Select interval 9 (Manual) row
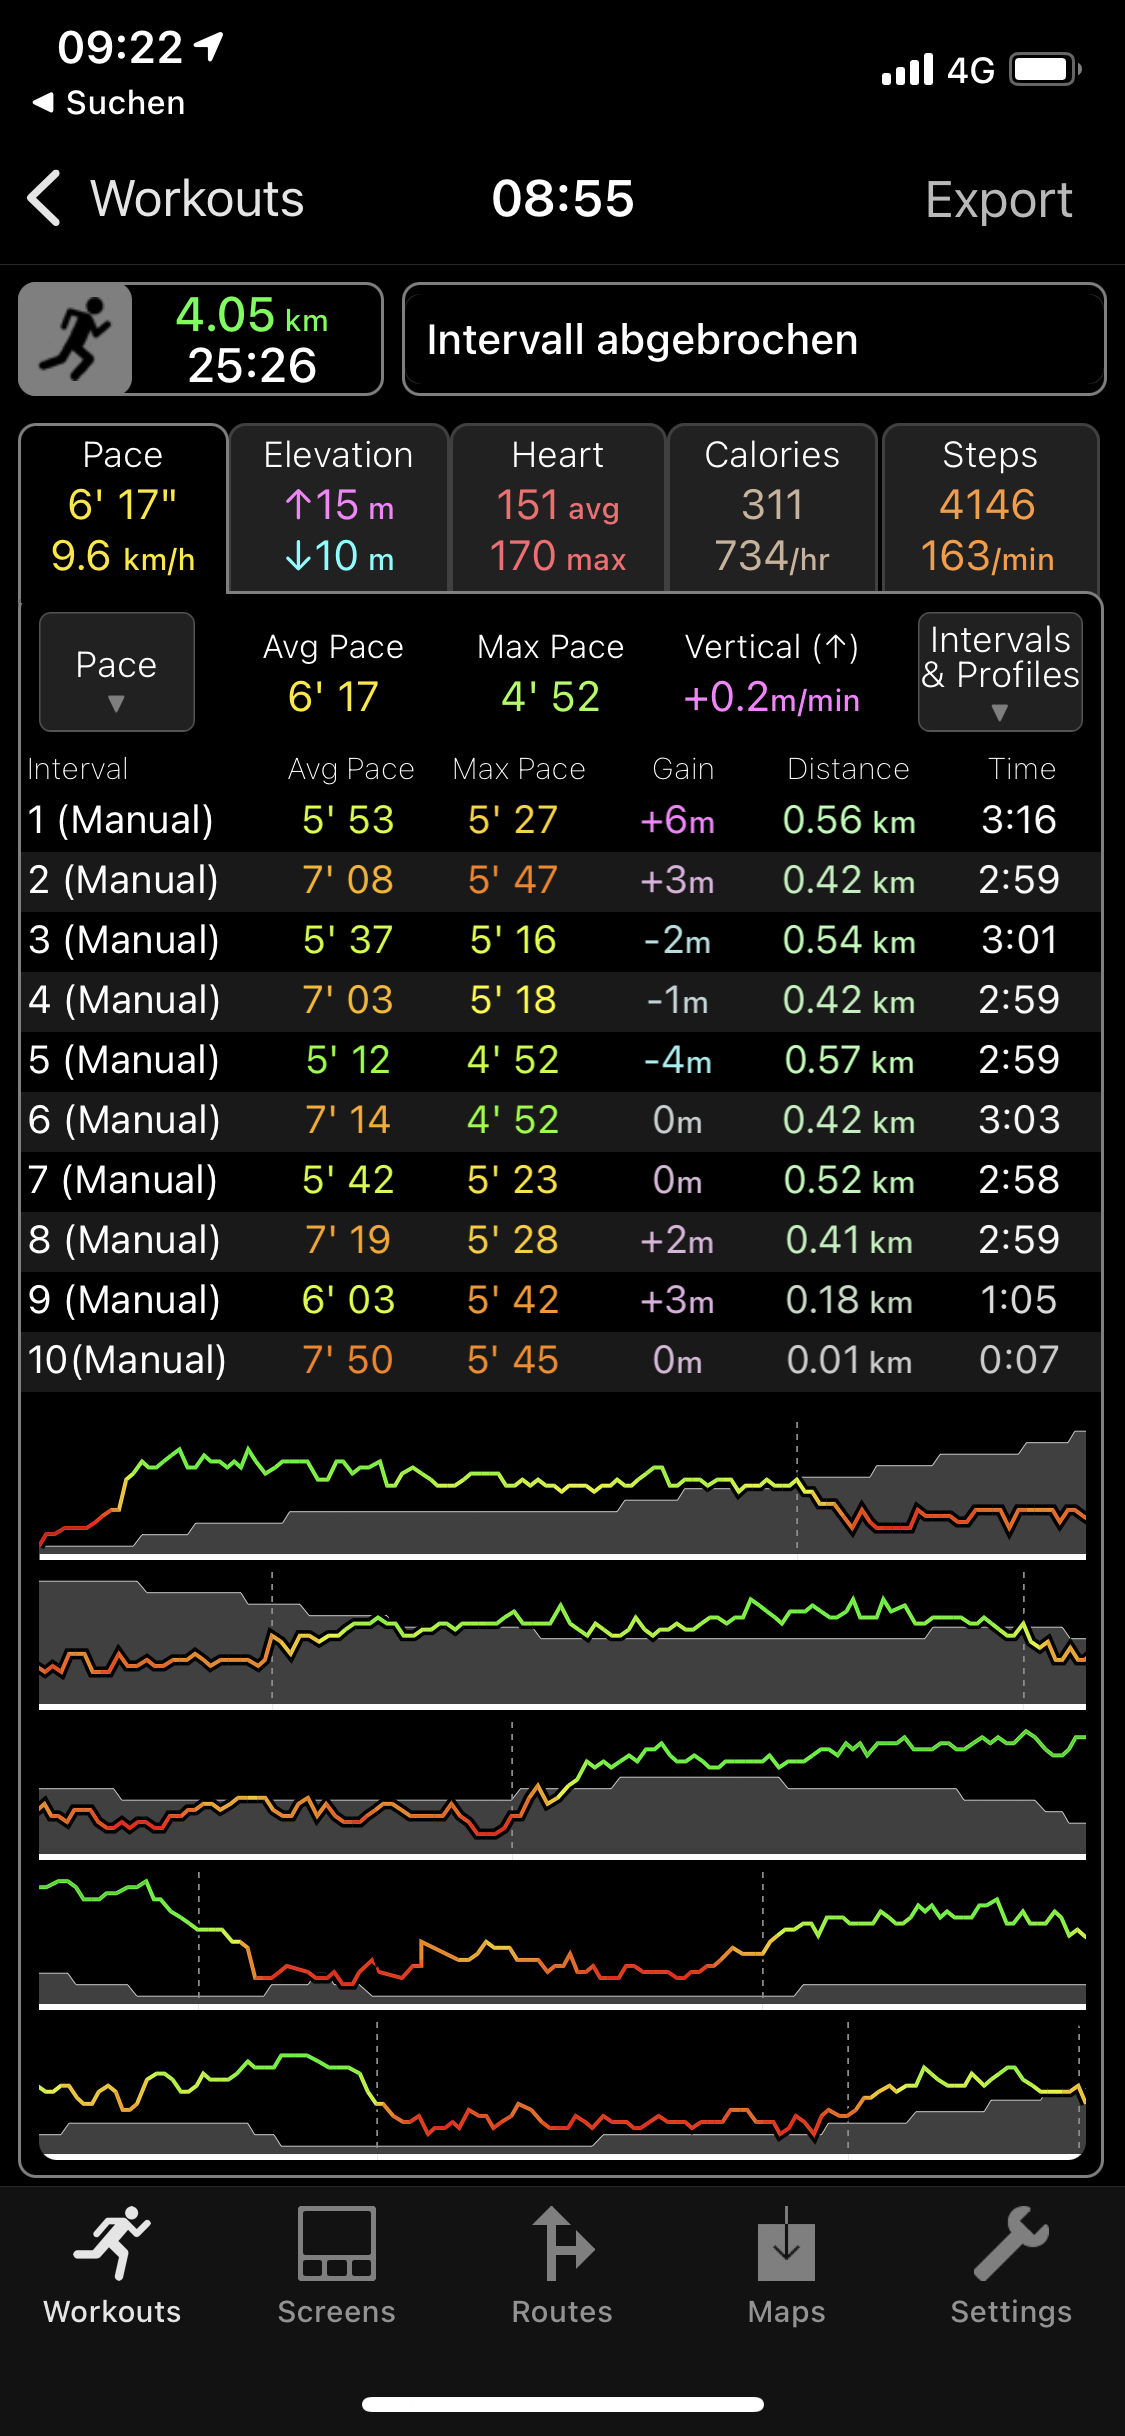This screenshot has height=2436, width=1125. coord(560,1300)
